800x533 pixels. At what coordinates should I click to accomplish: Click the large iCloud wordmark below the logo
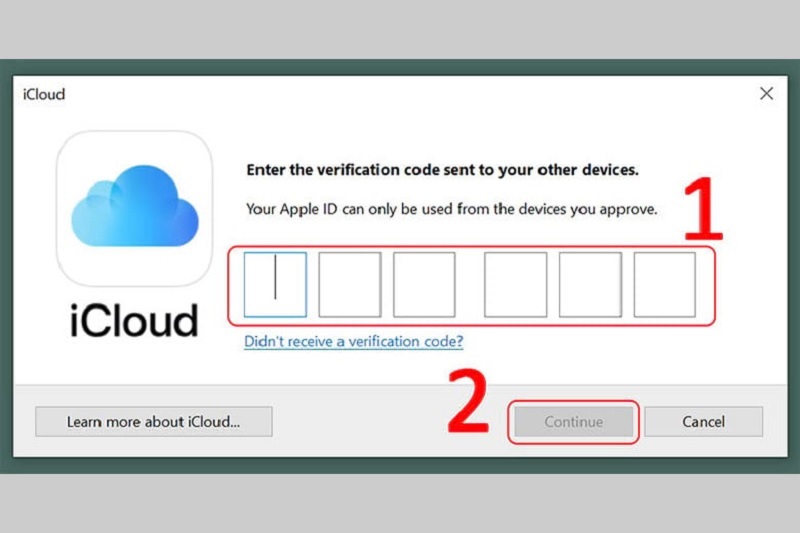134,320
